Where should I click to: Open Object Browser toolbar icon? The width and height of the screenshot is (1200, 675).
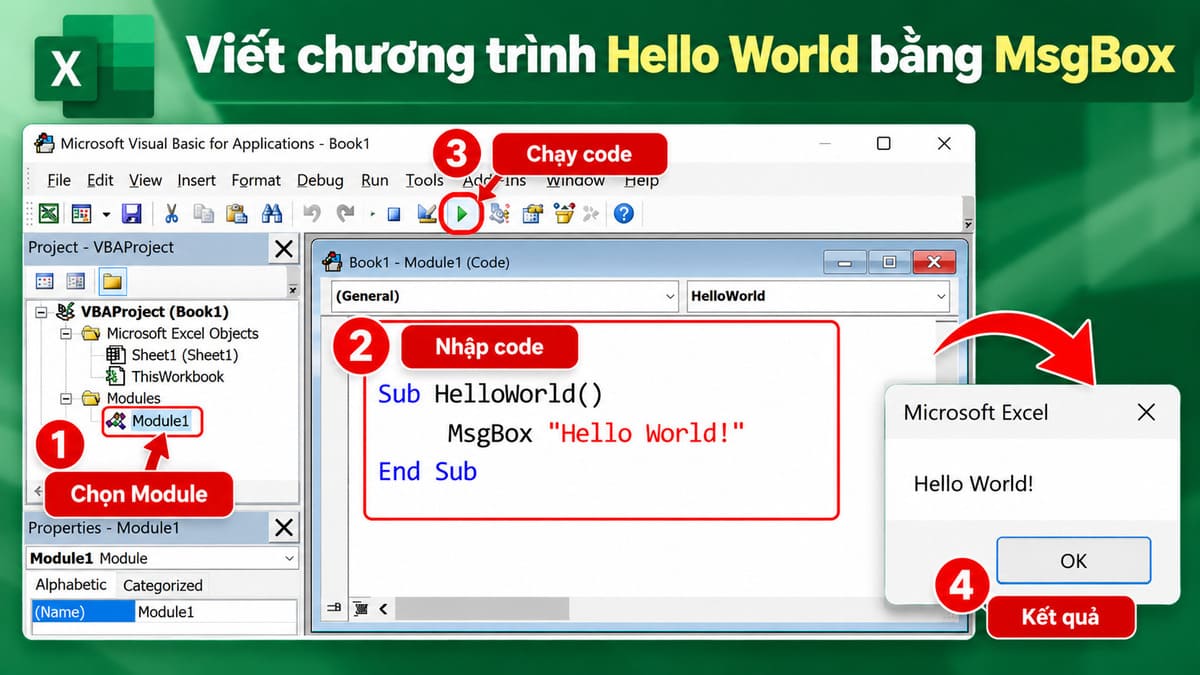(x=564, y=213)
